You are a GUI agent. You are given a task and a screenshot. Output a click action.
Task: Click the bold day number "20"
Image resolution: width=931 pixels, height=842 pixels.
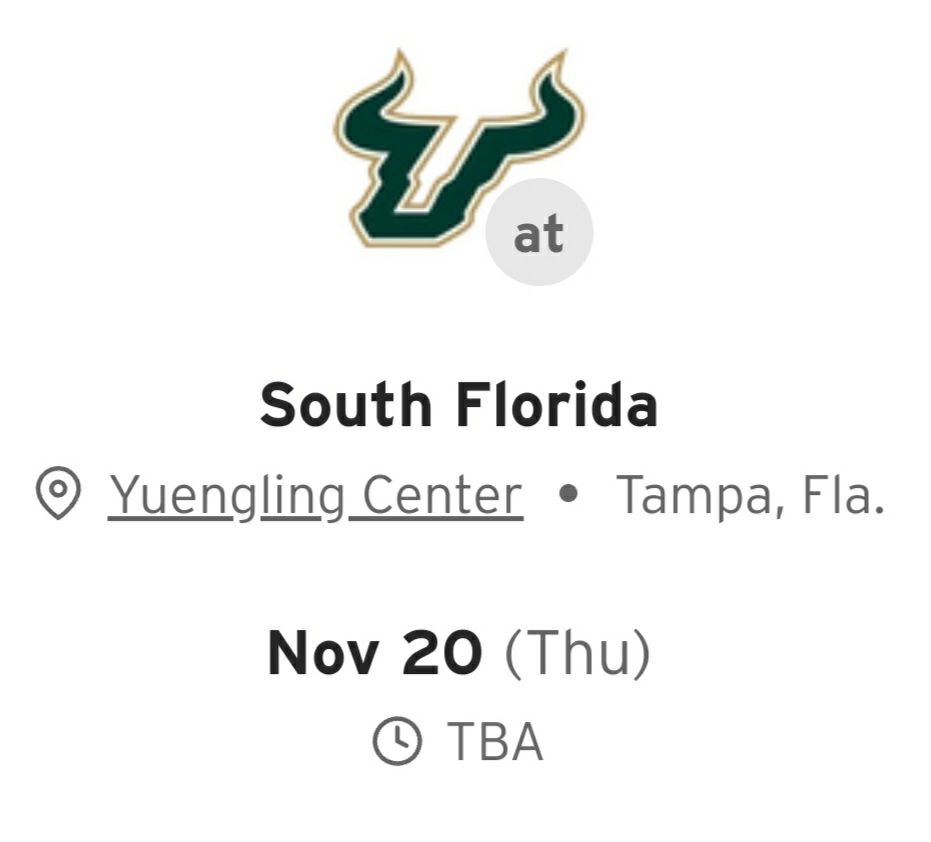click(x=441, y=653)
